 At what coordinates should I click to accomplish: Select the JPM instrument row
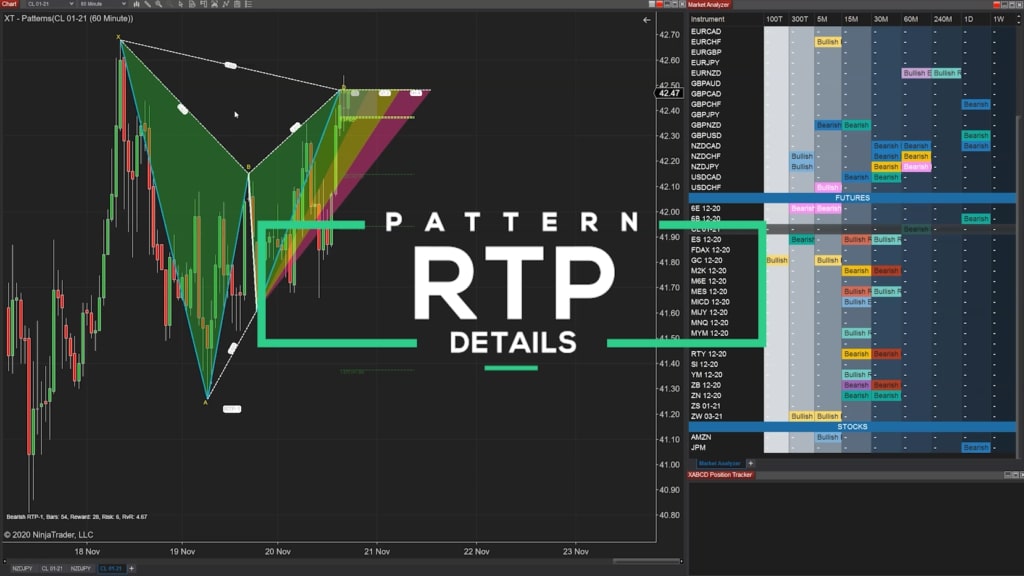852,448
